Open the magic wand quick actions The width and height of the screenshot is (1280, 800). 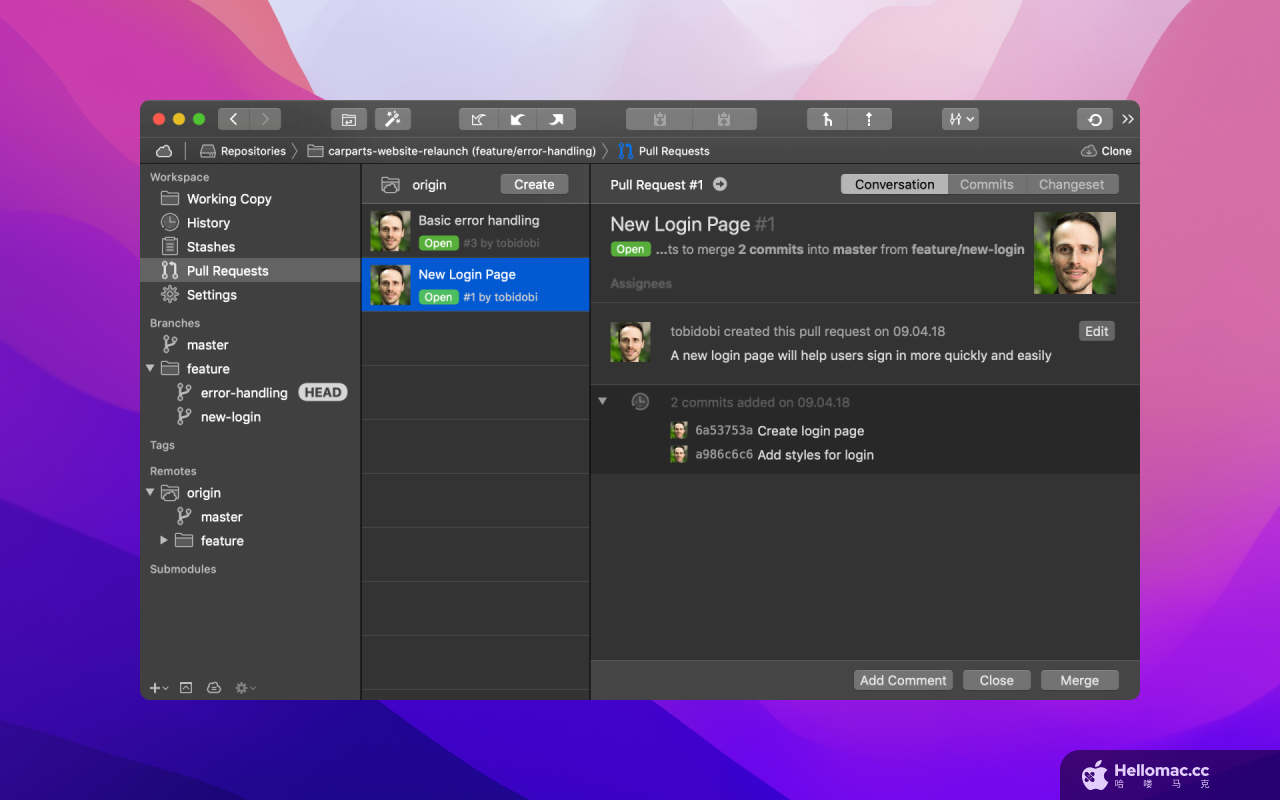tap(393, 119)
